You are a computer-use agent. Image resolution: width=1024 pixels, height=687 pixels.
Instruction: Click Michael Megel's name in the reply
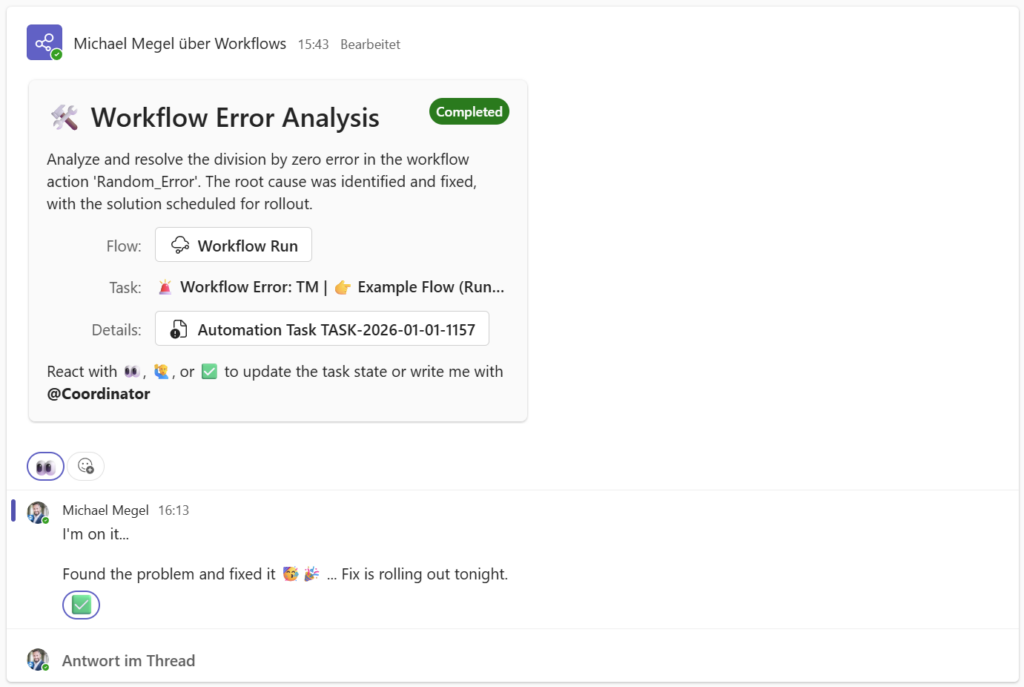click(x=104, y=510)
